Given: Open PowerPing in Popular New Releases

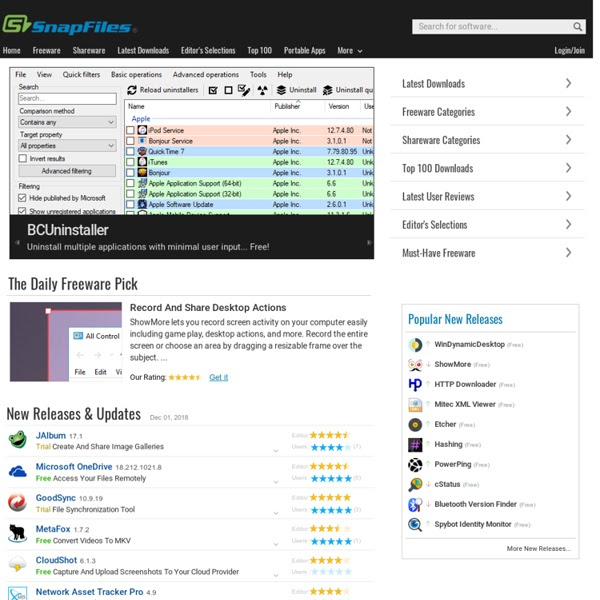Looking at the screenshot, I should [453, 464].
